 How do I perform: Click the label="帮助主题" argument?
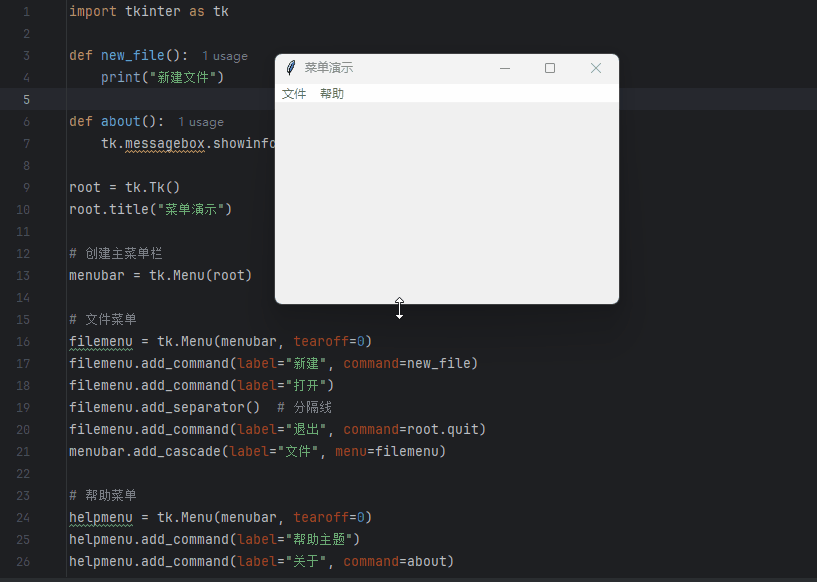pos(294,540)
